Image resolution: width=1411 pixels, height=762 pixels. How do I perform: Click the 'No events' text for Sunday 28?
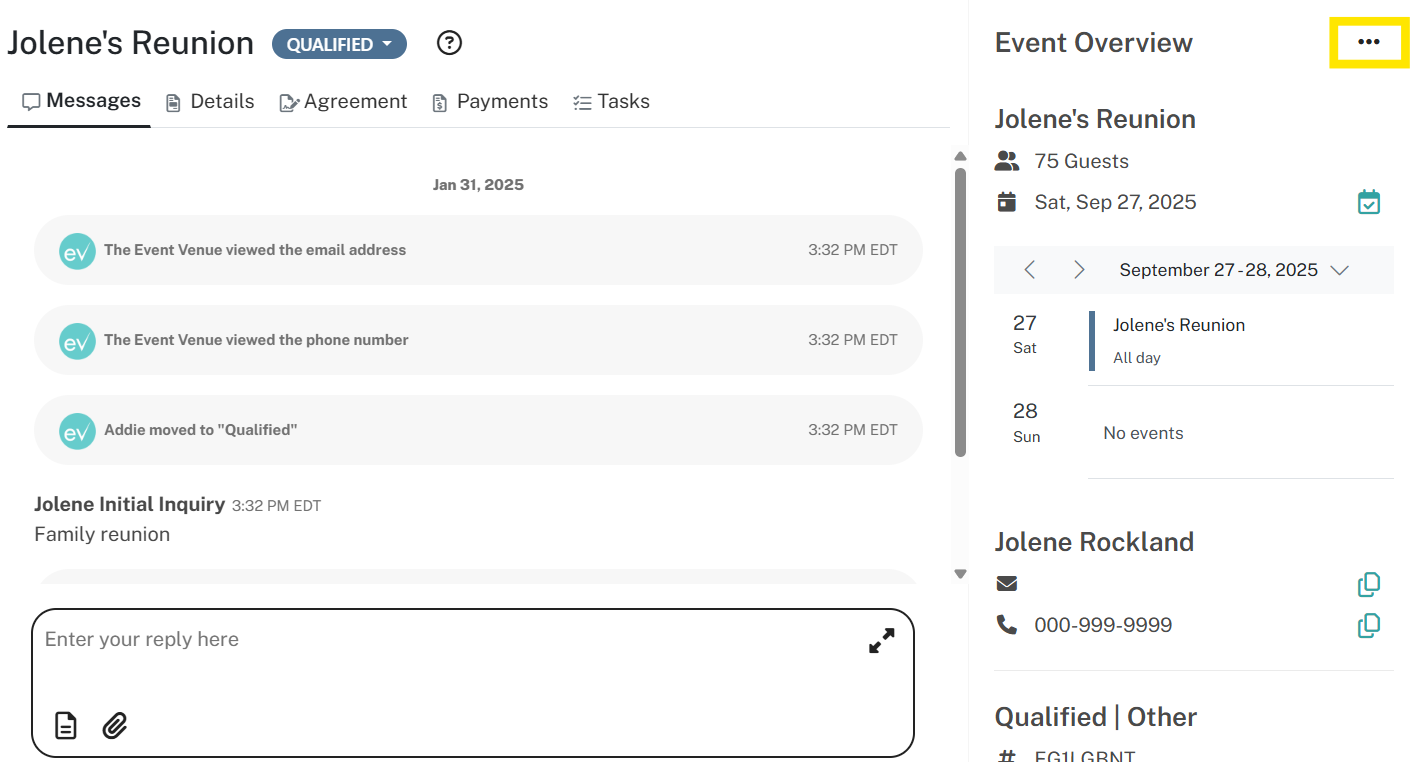point(1143,433)
